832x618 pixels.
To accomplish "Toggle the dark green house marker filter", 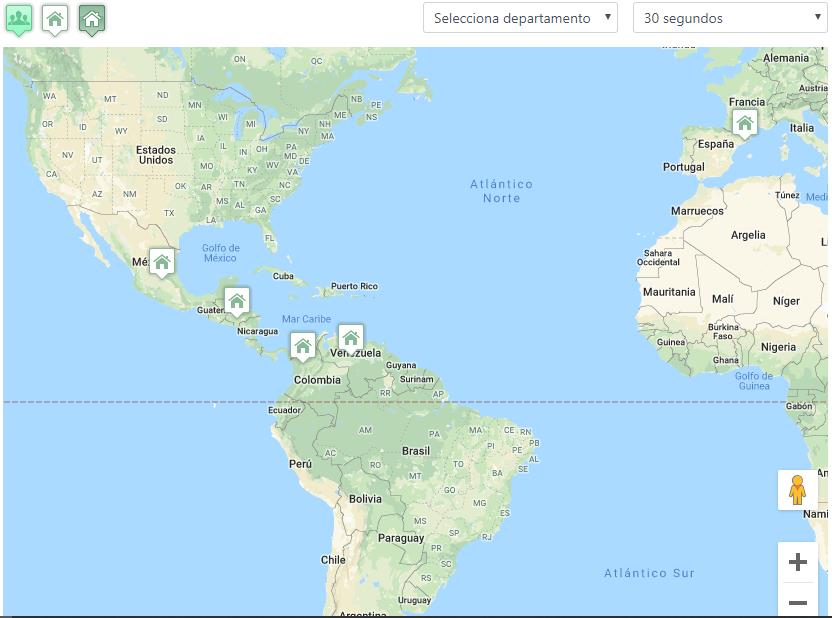I will [x=91, y=19].
